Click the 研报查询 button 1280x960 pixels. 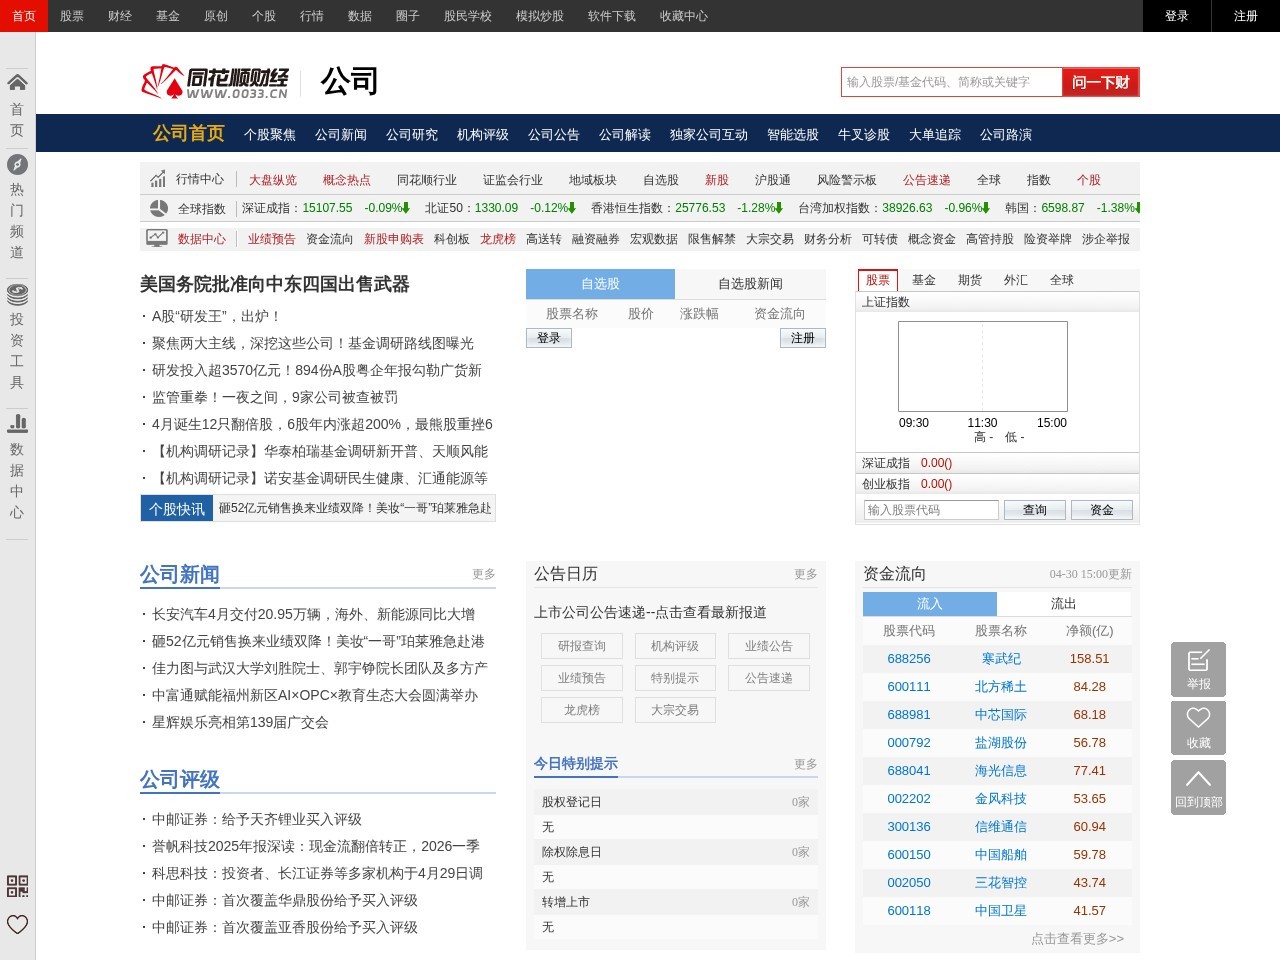pos(582,646)
